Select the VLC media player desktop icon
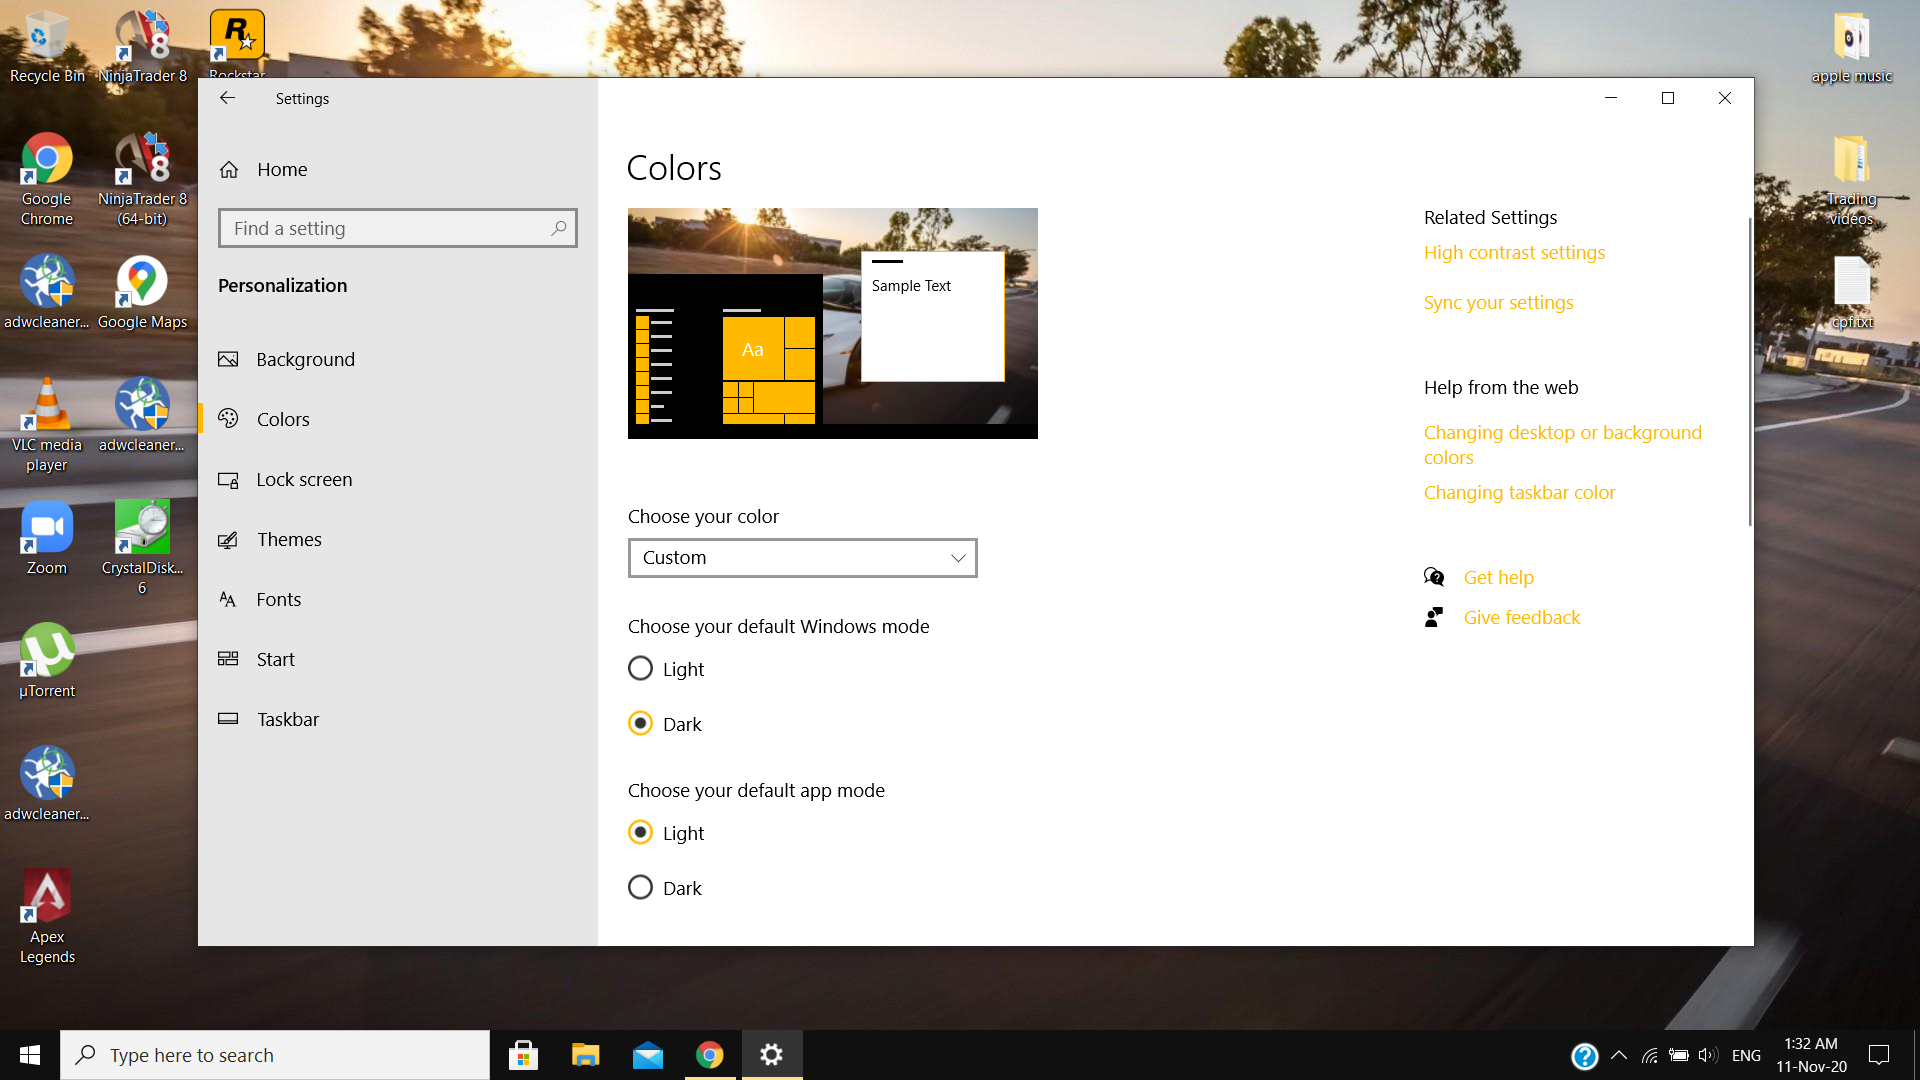Screen dimensions: 1920x1080 (46, 426)
